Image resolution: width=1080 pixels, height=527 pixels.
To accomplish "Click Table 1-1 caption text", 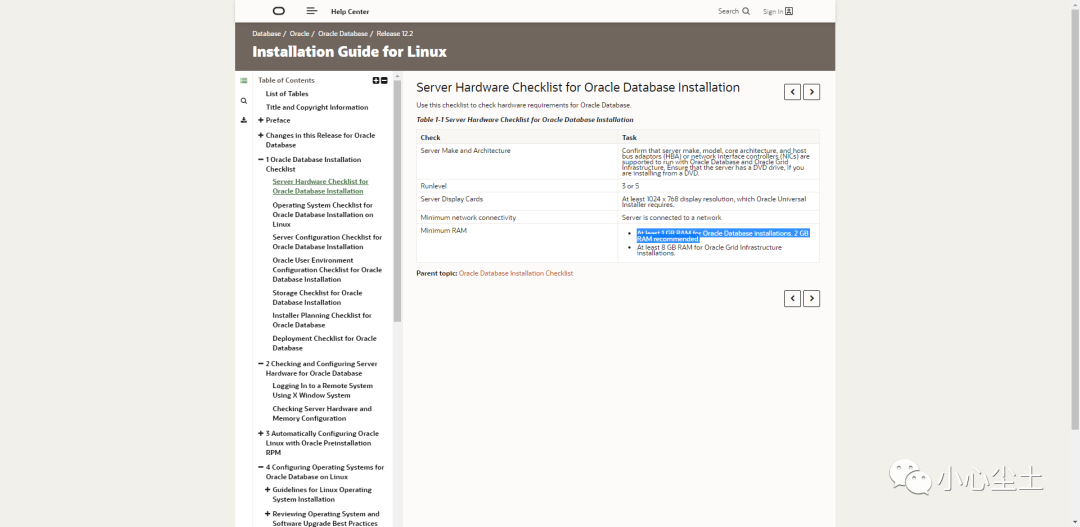I will tap(525, 120).
